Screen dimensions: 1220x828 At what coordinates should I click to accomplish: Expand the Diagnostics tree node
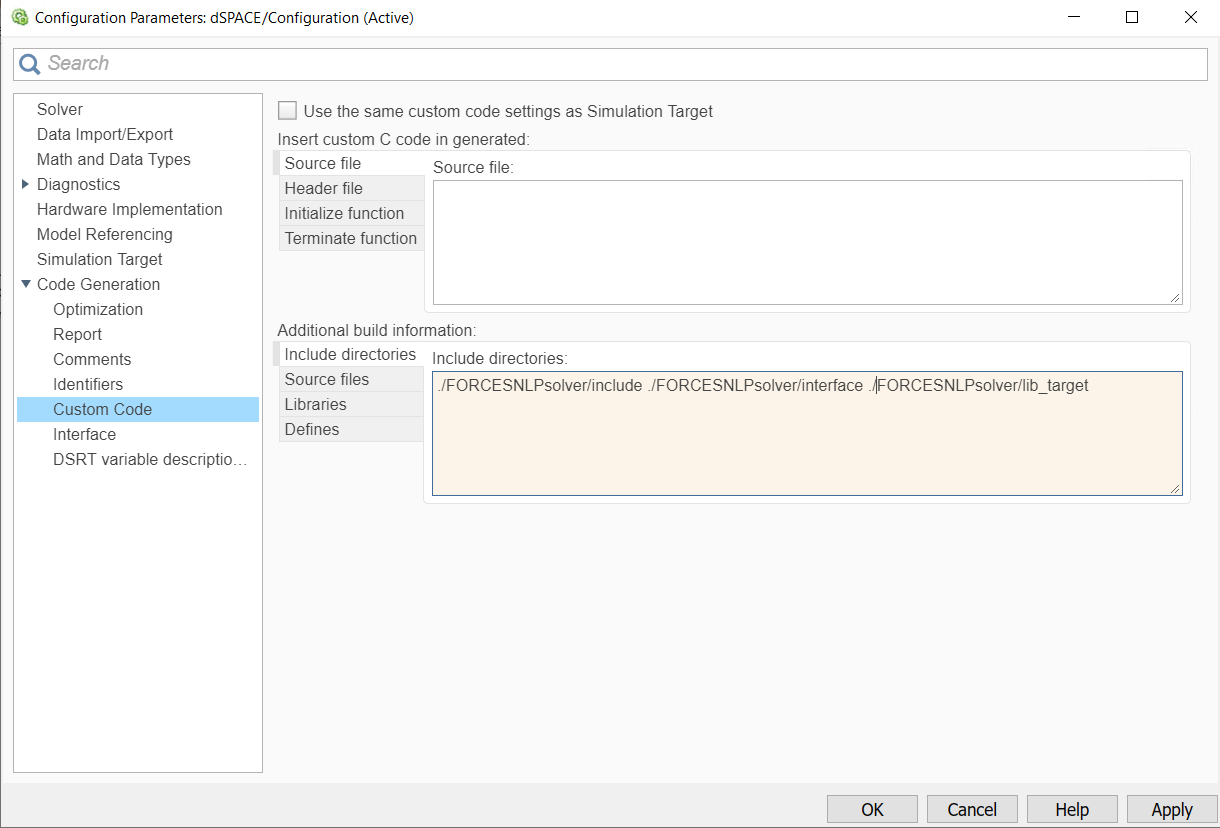[25, 184]
